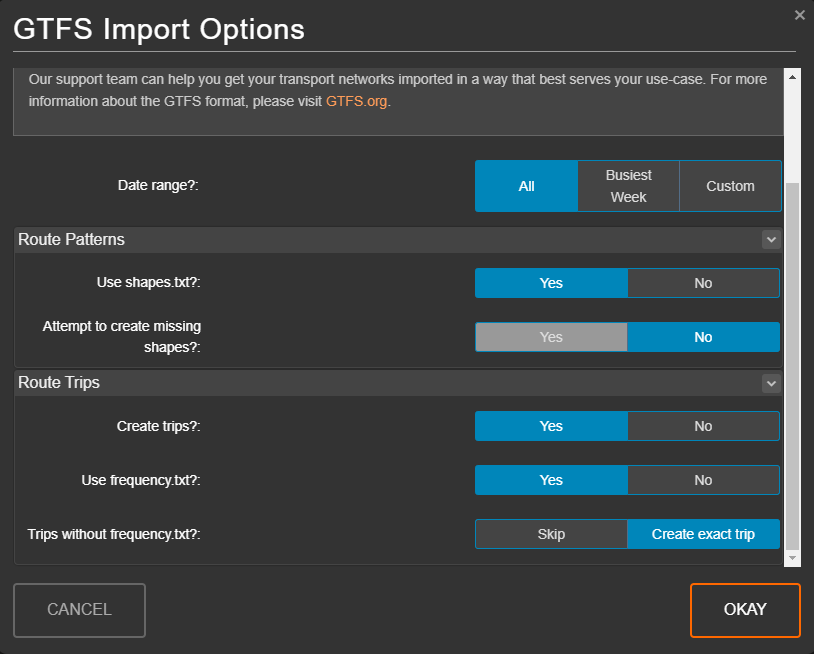814x654 pixels.
Task: Confirm import with the OKAY button
Action: pyautogui.click(x=745, y=610)
